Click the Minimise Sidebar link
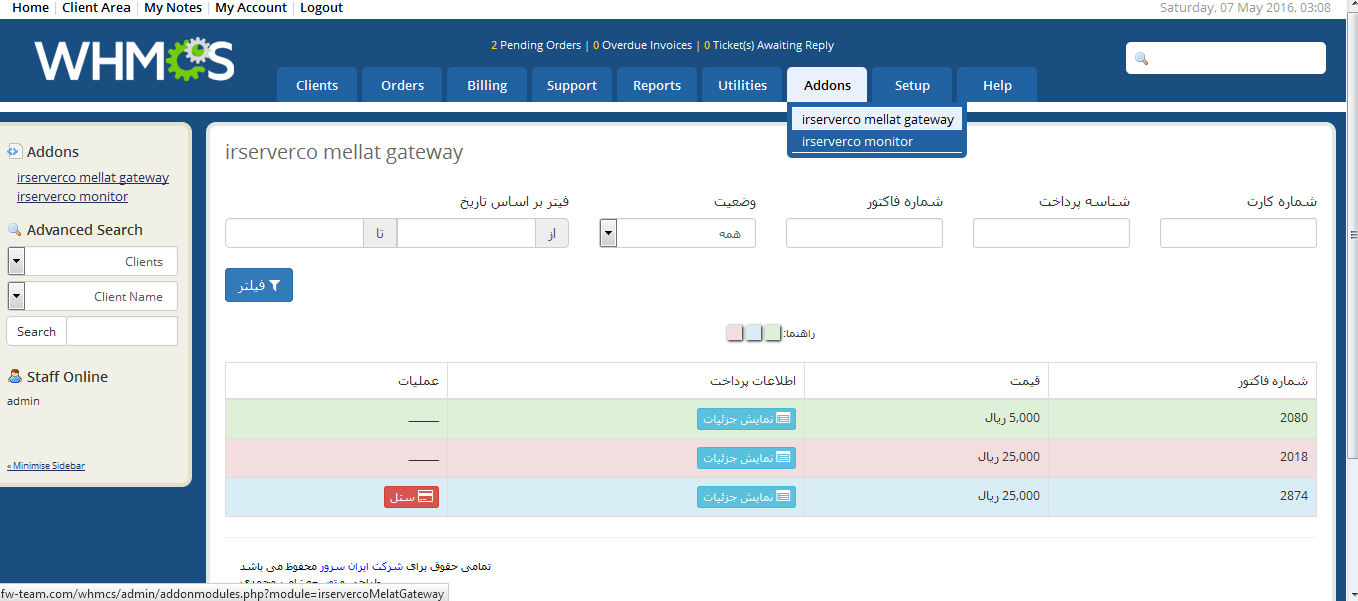The width and height of the screenshot is (1358, 601). pyautogui.click(x=46, y=466)
